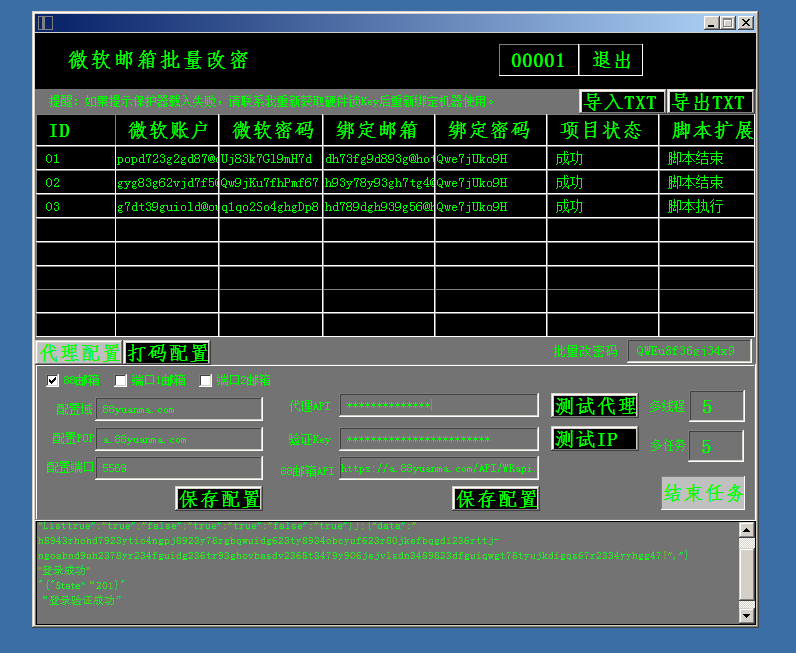The height and width of the screenshot is (653, 796).
Task: Click the 登录成功 log line
Action: click(x=64, y=571)
